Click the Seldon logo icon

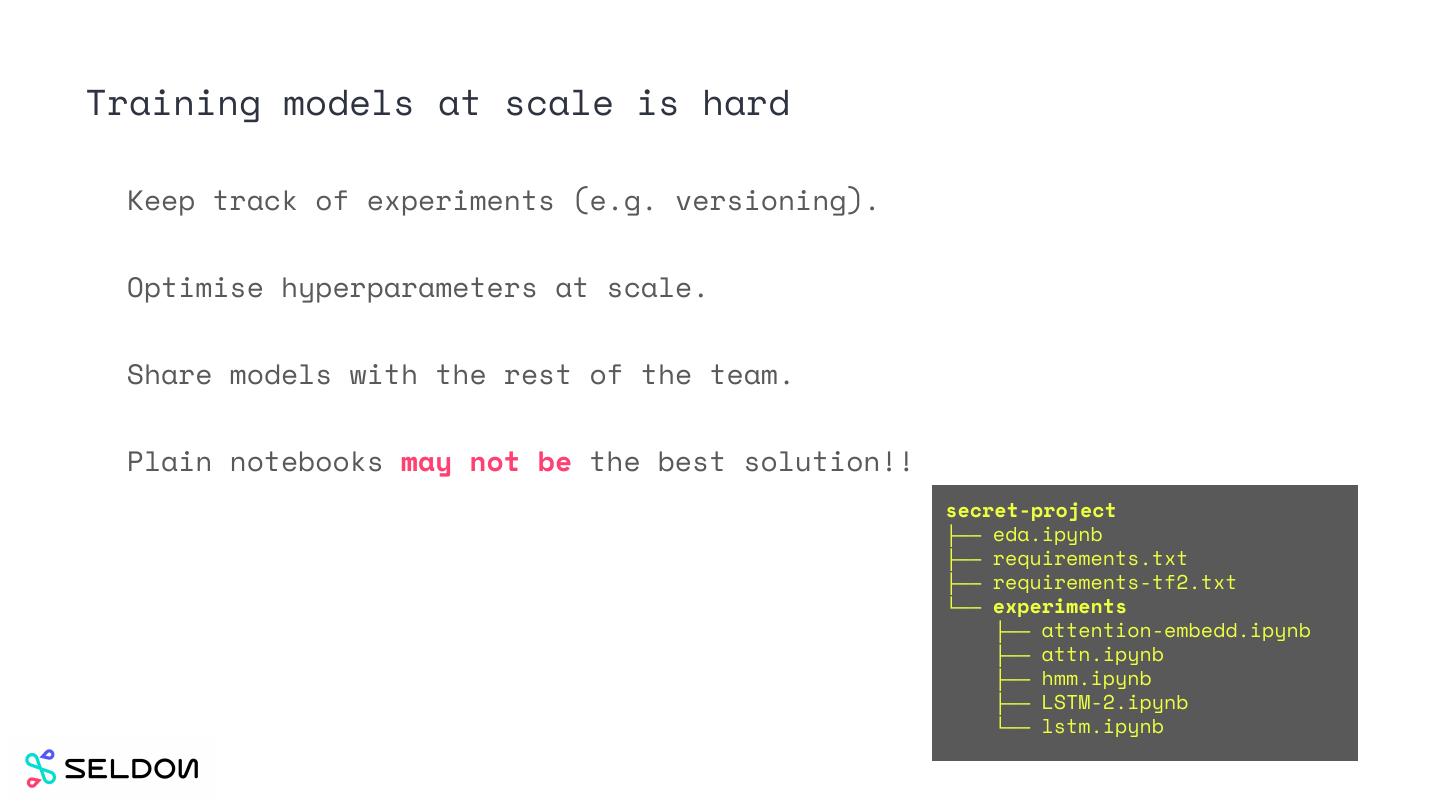(x=41, y=768)
